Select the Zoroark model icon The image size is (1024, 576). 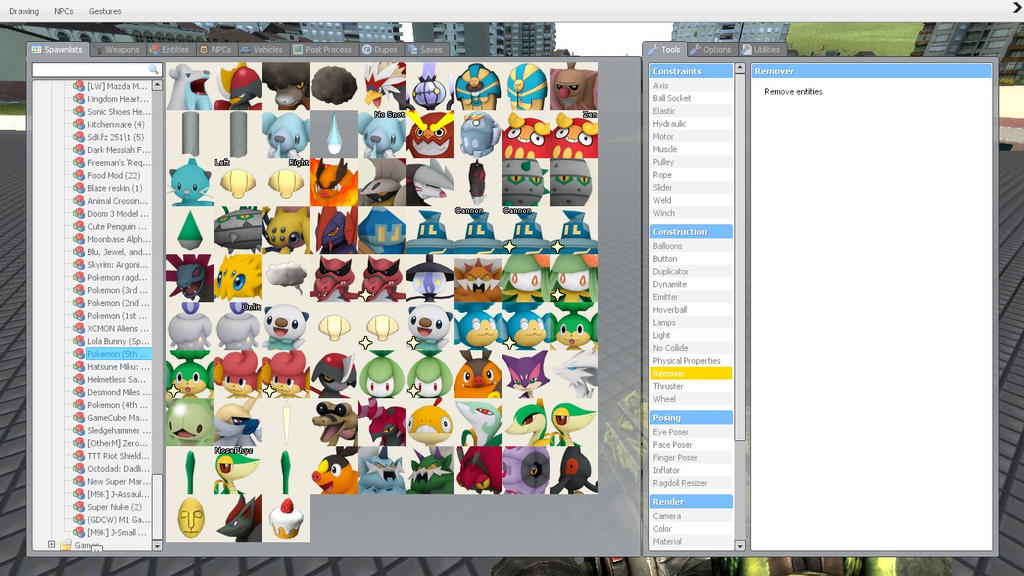click(239, 519)
